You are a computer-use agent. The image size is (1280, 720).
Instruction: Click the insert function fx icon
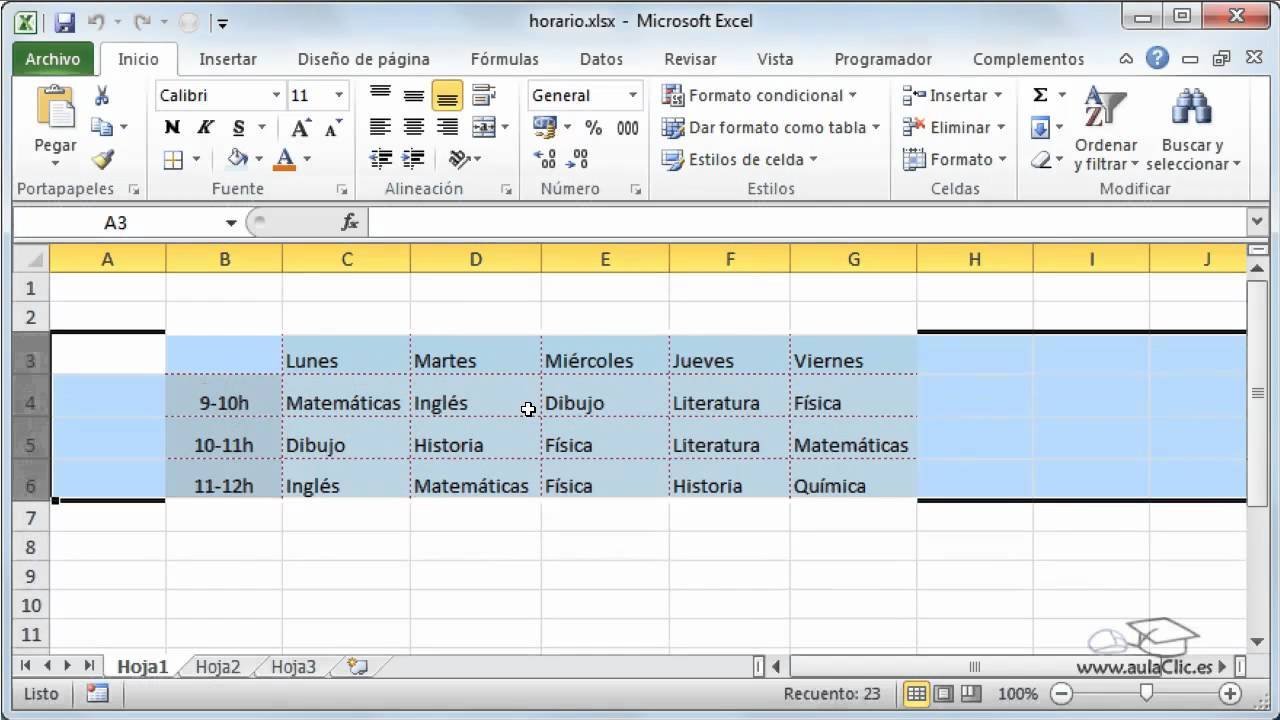point(350,222)
